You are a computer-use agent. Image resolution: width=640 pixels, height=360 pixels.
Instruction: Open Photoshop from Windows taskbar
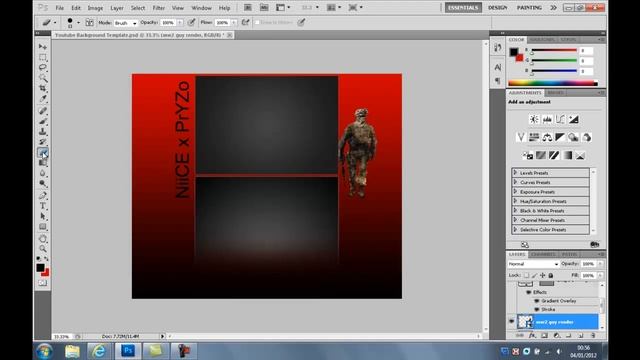coord(128,351)
